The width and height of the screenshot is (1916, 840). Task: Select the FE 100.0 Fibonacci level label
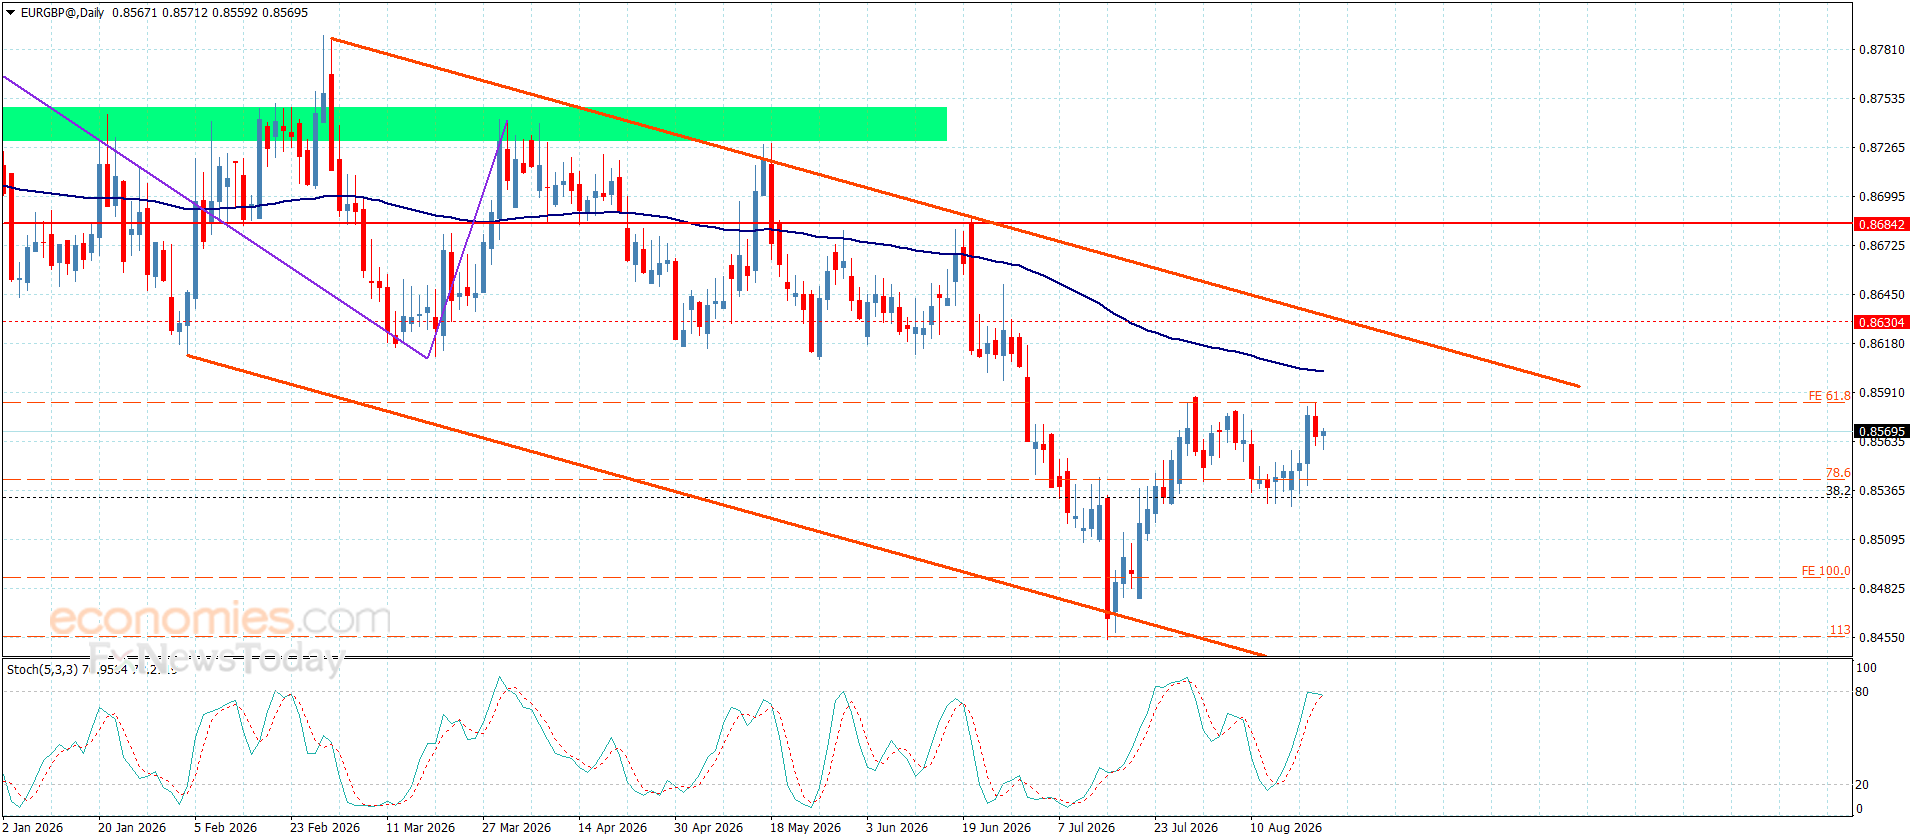pos(1826,571)
